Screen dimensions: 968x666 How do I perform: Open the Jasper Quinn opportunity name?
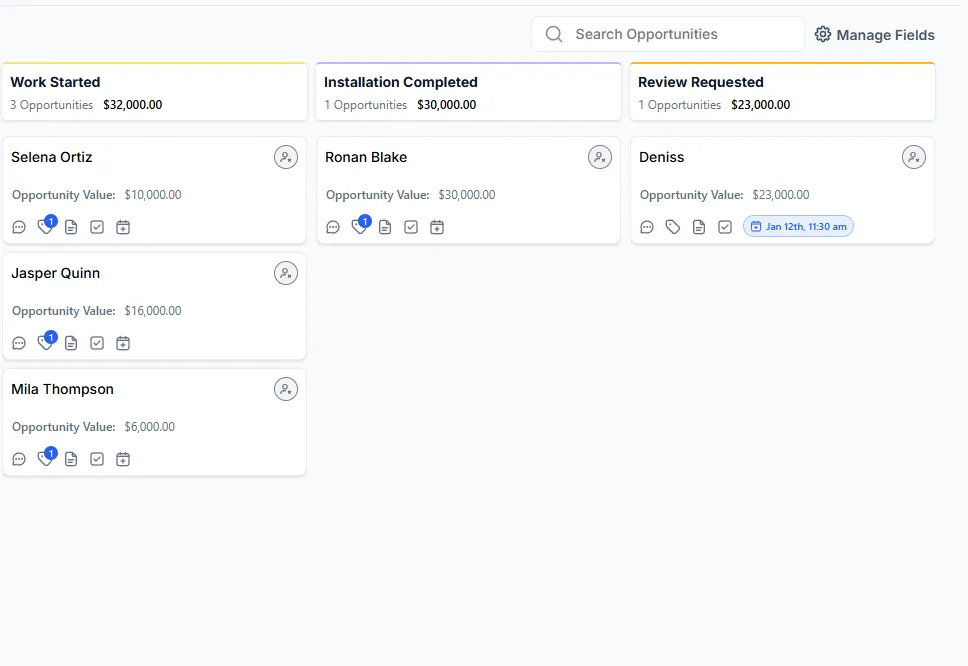point(56,273)
